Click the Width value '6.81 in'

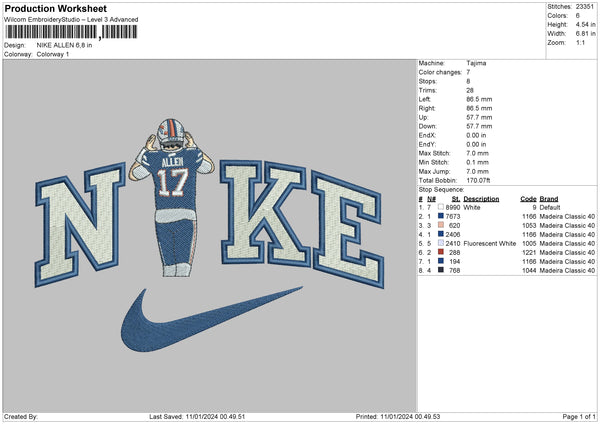585,34
